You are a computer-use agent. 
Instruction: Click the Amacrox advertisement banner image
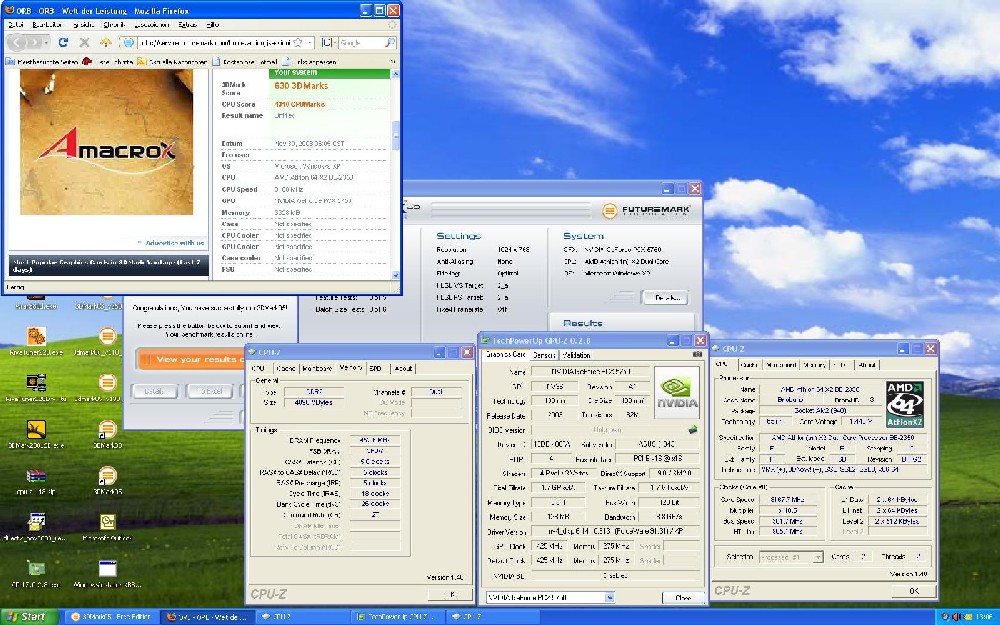click(x=107, y=142)
